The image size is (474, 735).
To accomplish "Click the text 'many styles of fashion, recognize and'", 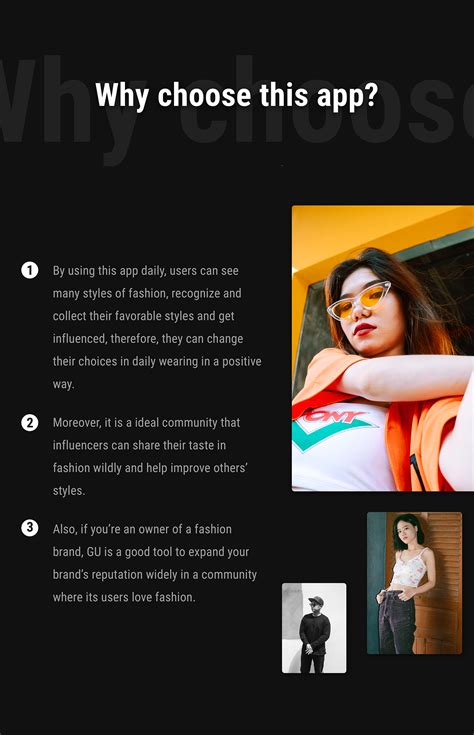I will [147, 293].
